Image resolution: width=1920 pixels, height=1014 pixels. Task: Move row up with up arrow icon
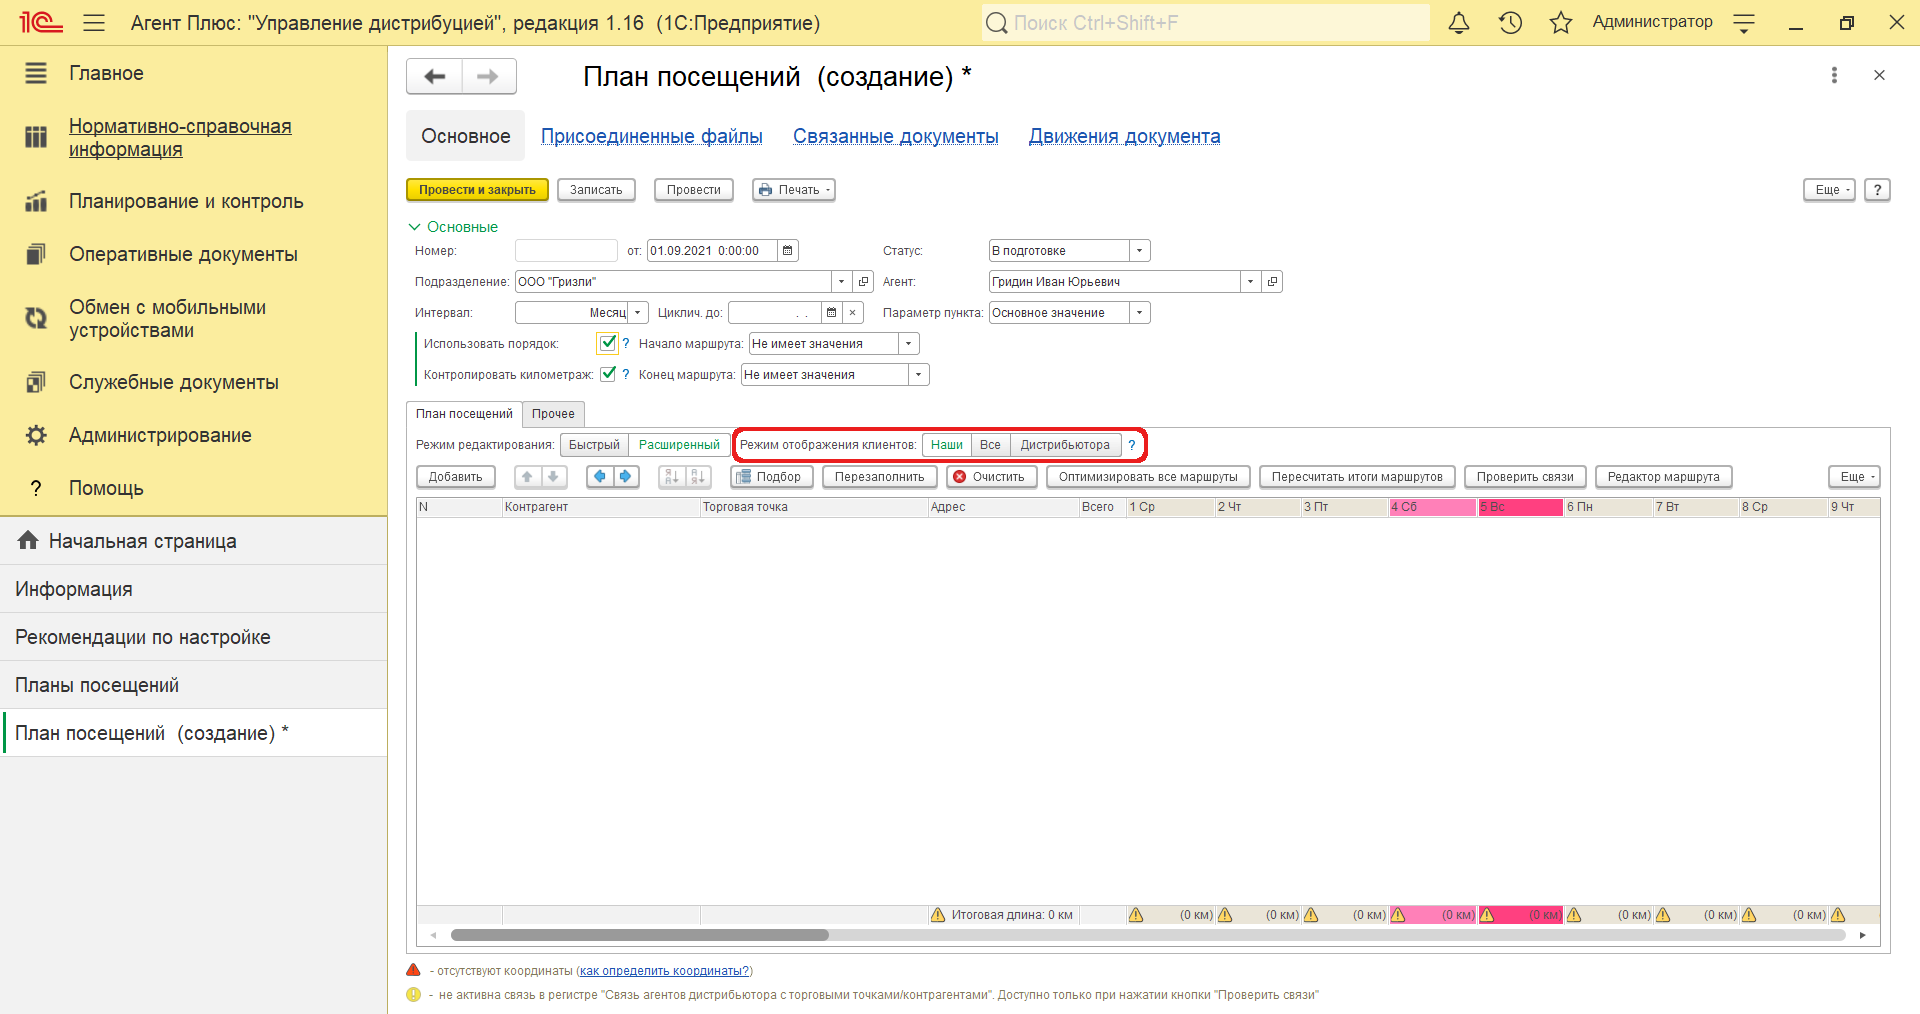[528, 477]
